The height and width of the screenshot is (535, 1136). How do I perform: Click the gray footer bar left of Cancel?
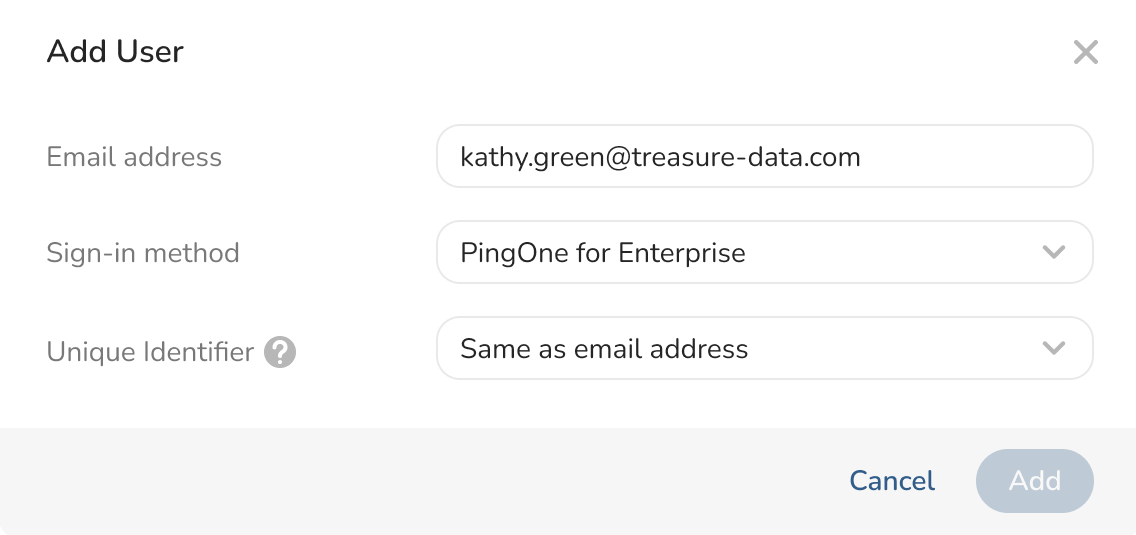pyautogui.click(x=400, y=481)
